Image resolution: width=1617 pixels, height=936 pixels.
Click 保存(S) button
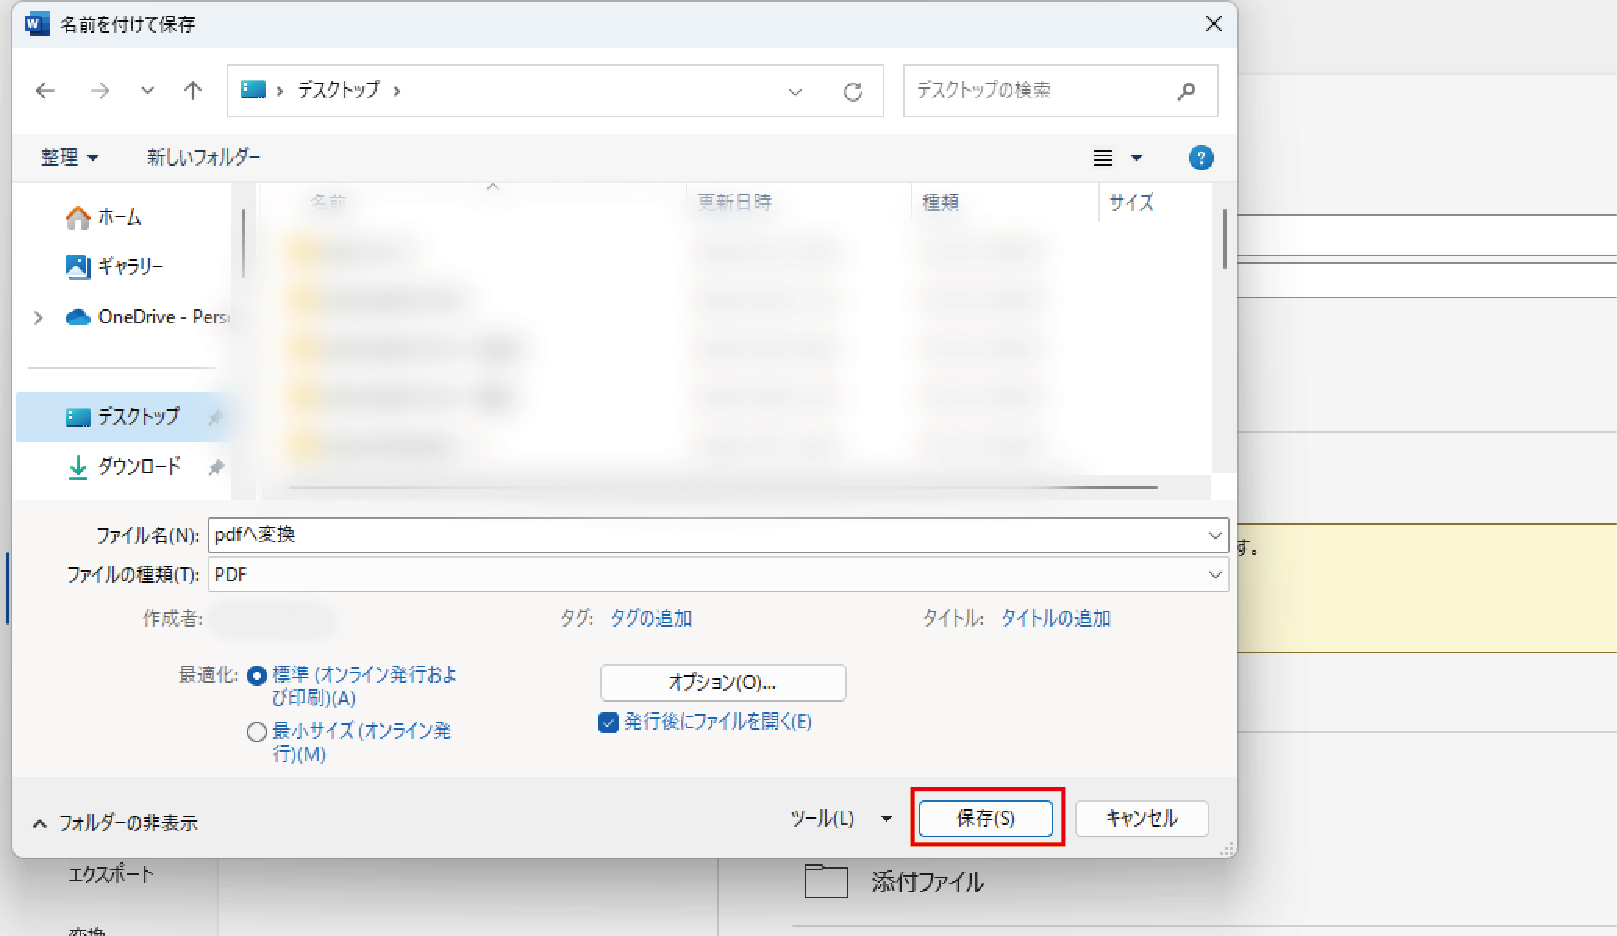click(986, 819)
